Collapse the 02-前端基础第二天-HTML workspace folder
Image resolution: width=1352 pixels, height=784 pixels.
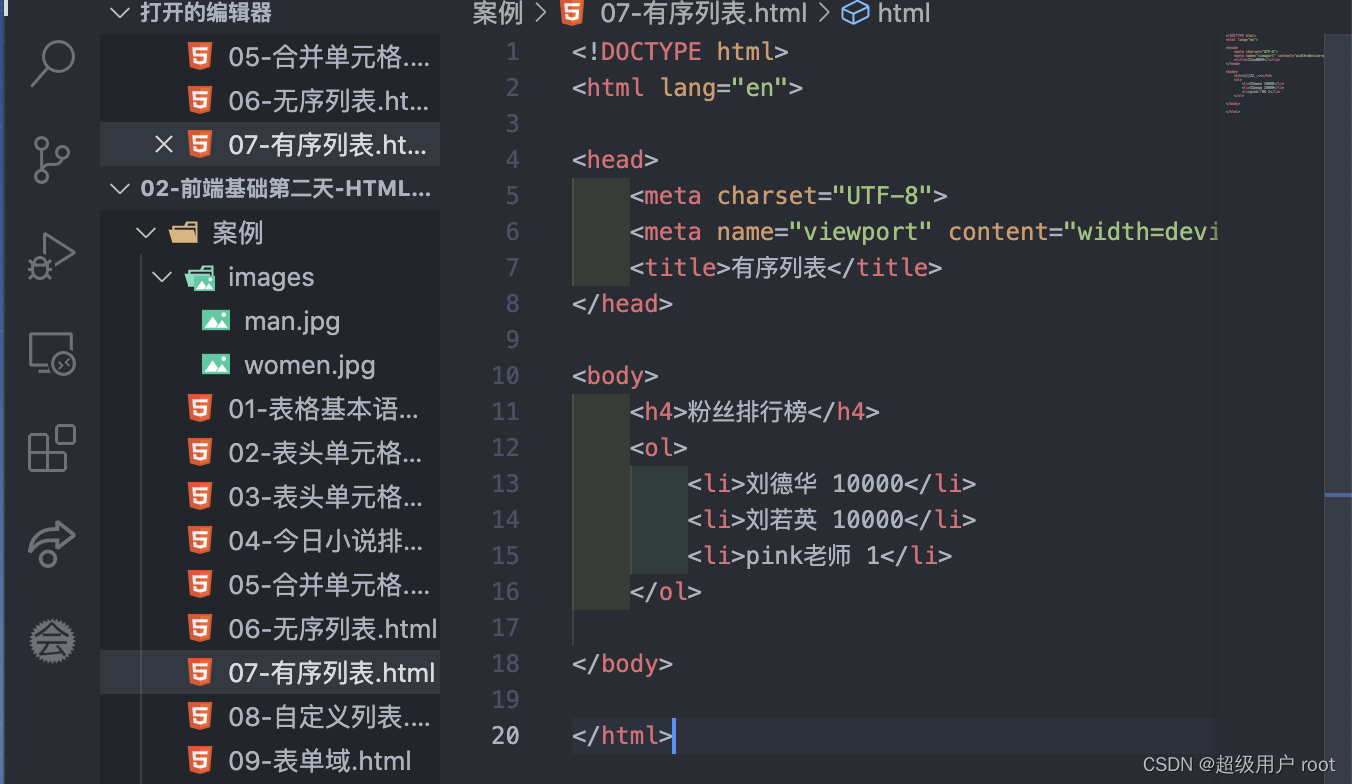[x=120, y=189]
